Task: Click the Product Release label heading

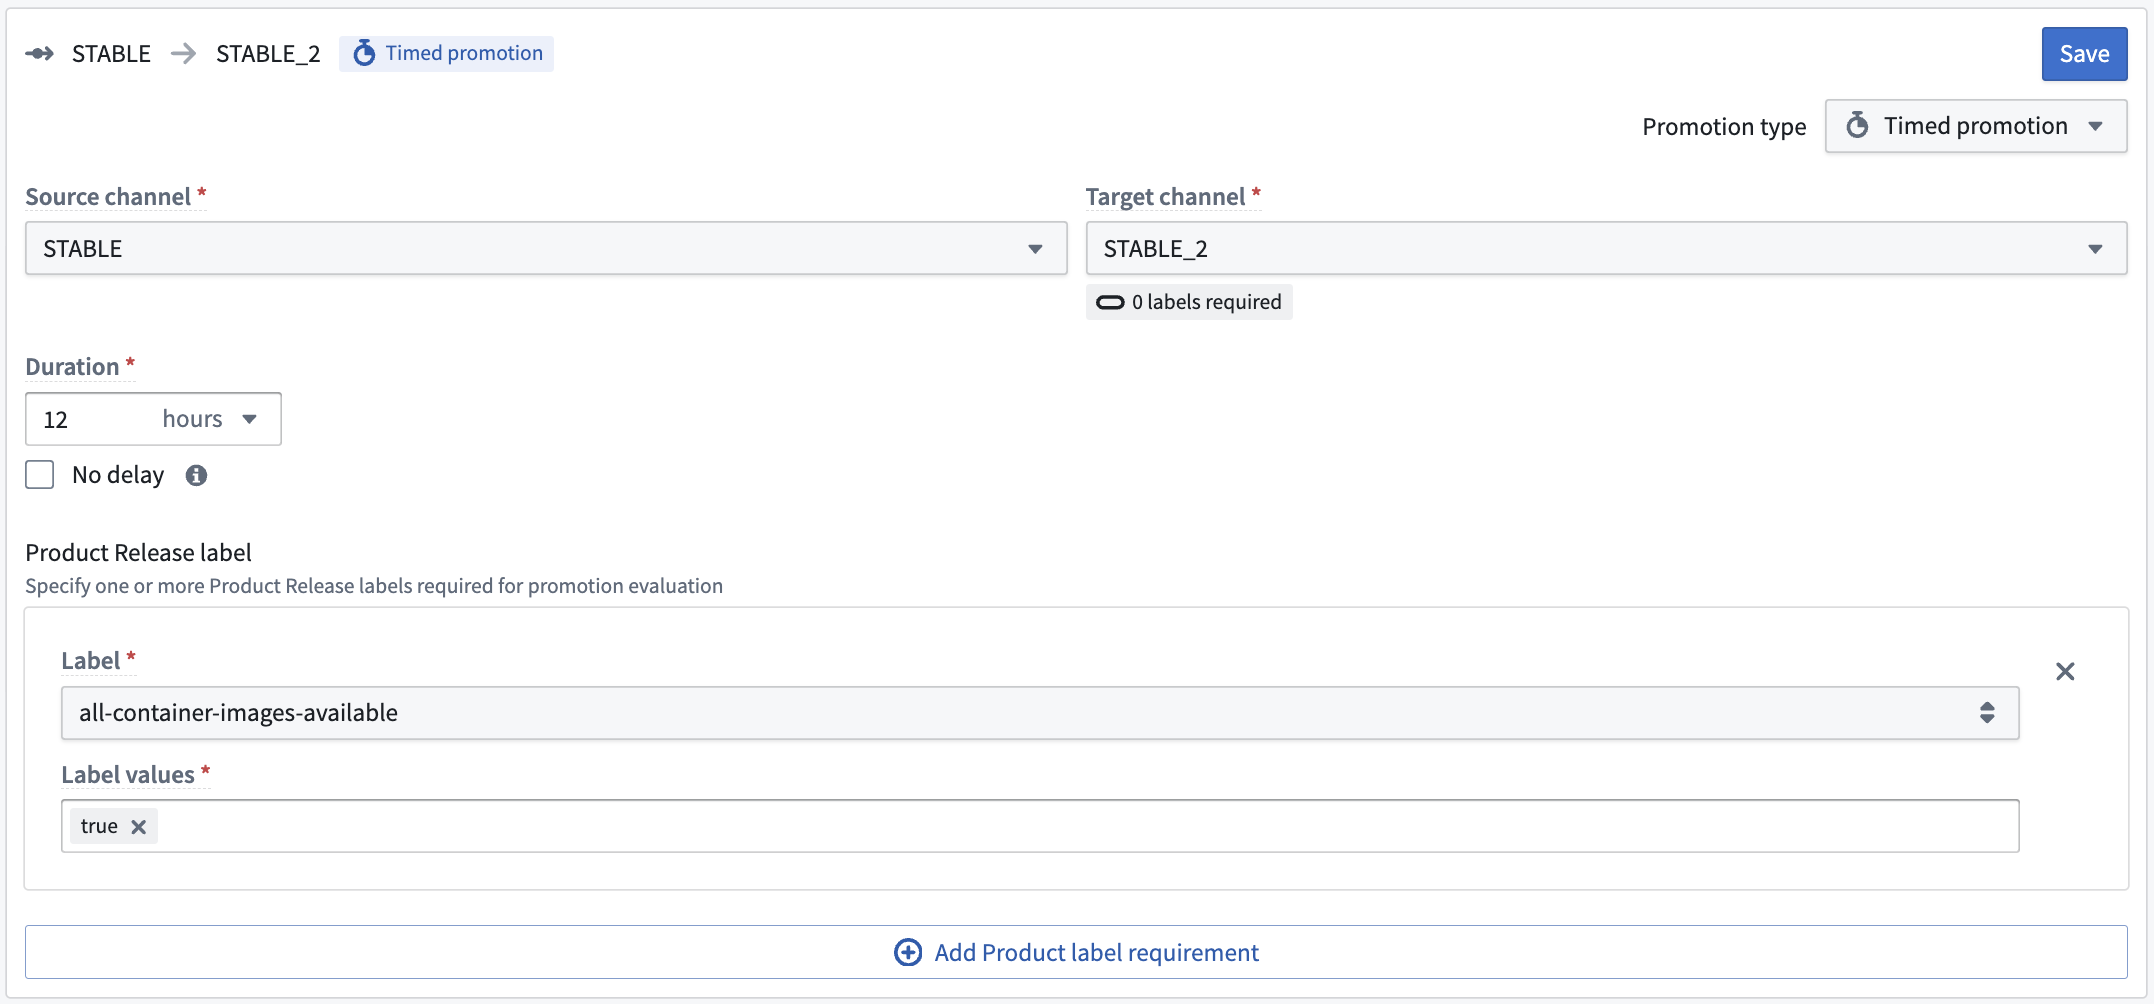Action: (x=138, y=552)
